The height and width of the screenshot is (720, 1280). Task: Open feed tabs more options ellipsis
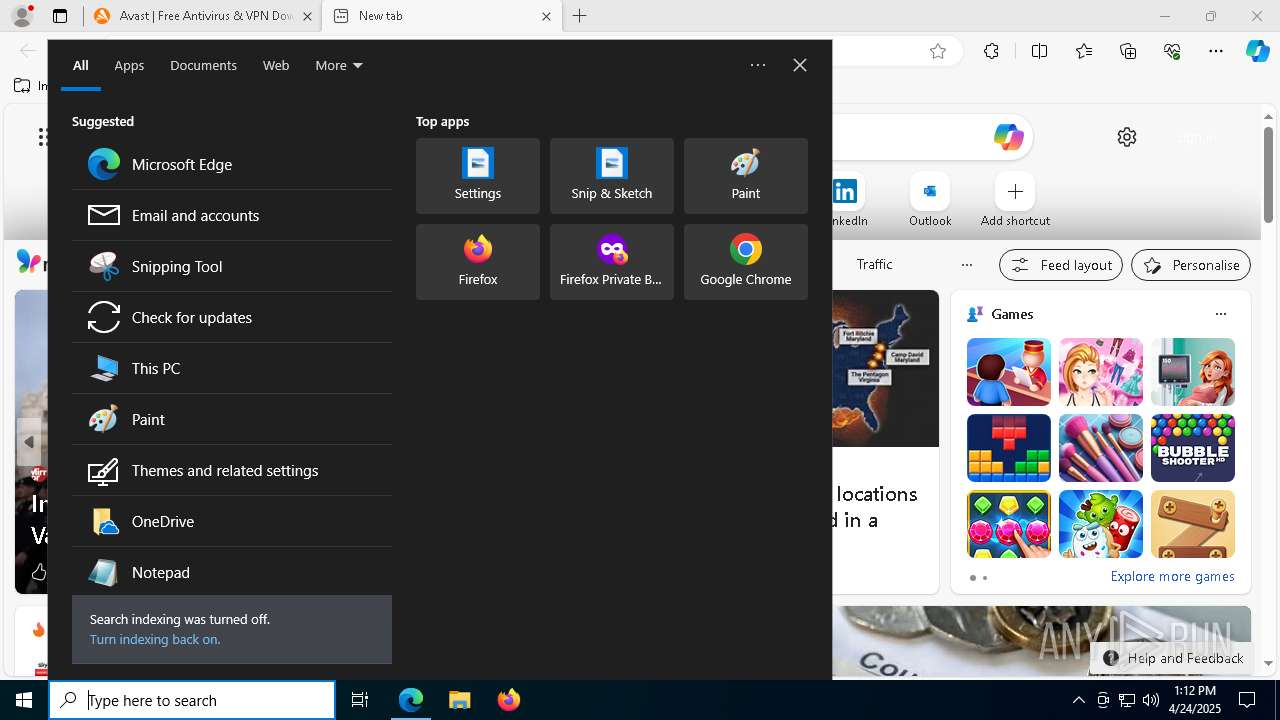(966, 265)
